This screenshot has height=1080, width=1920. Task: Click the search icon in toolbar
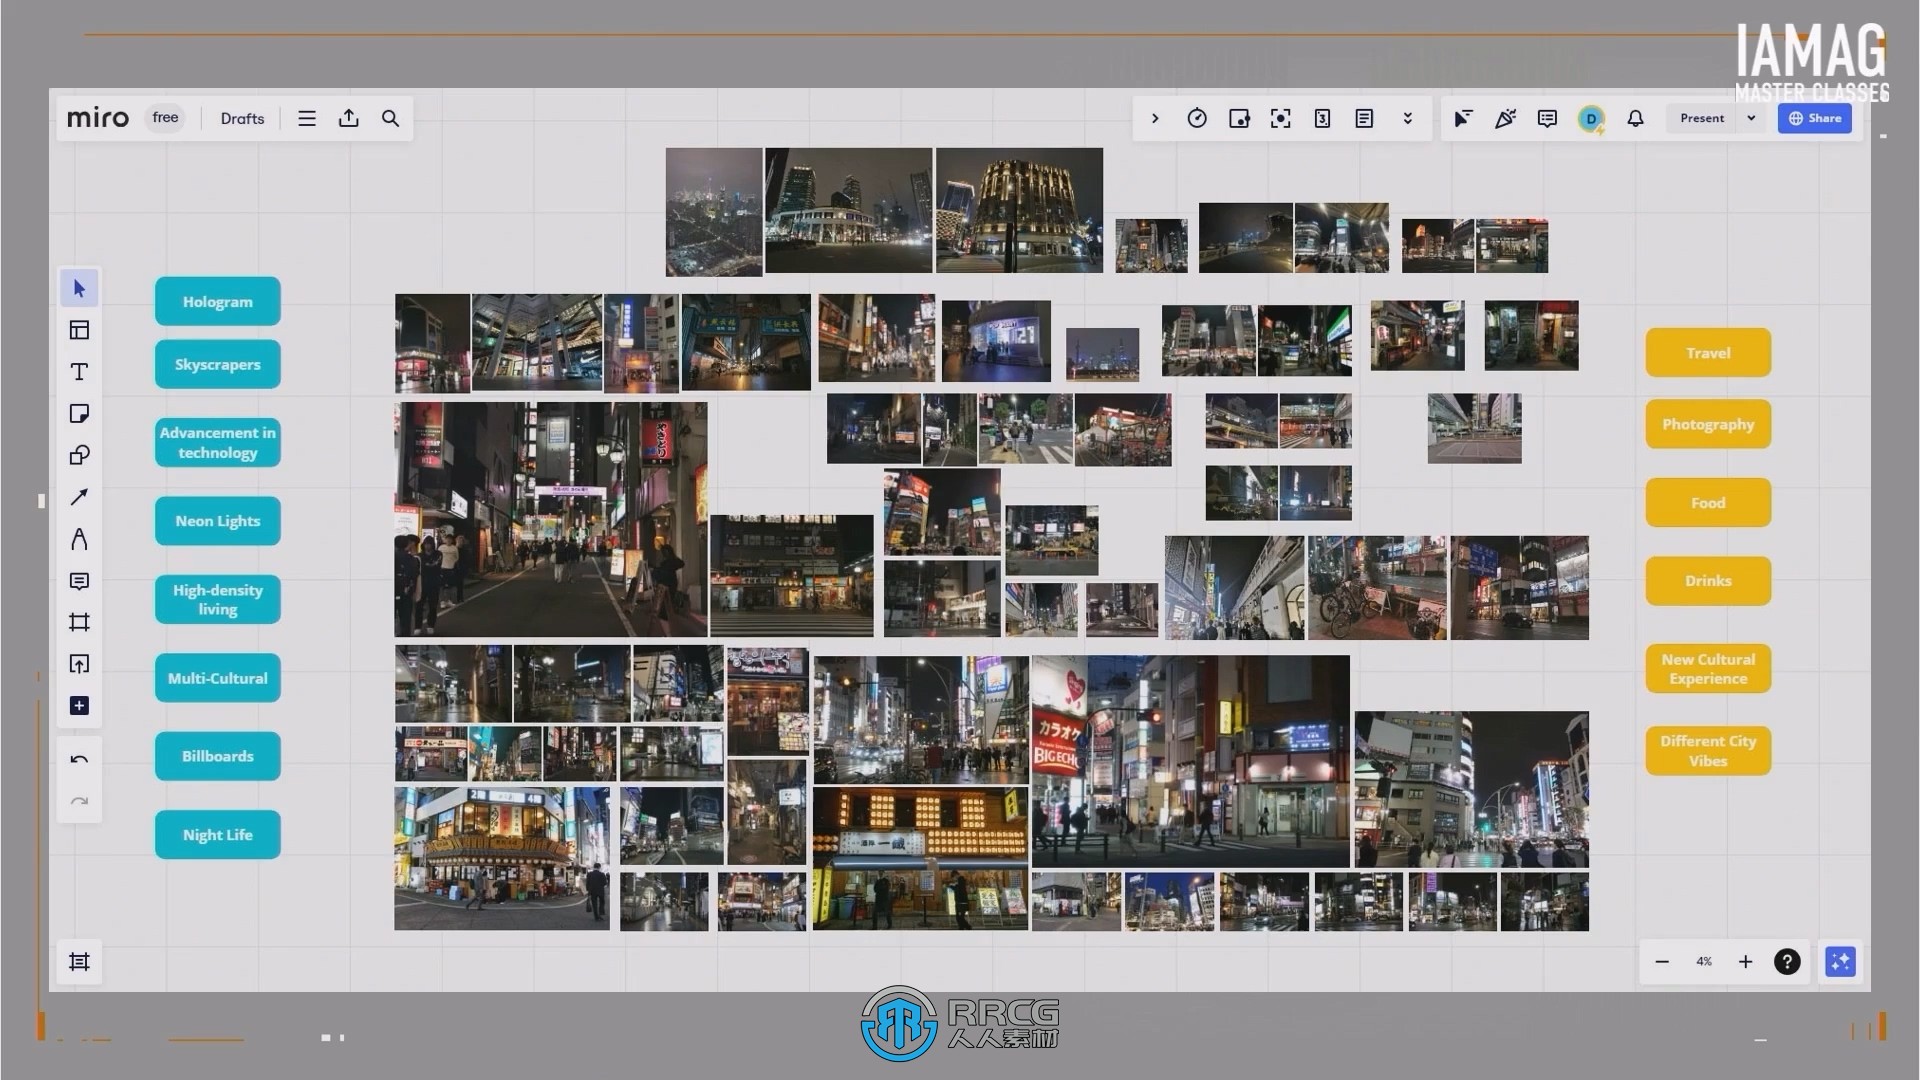click(392, 117)
